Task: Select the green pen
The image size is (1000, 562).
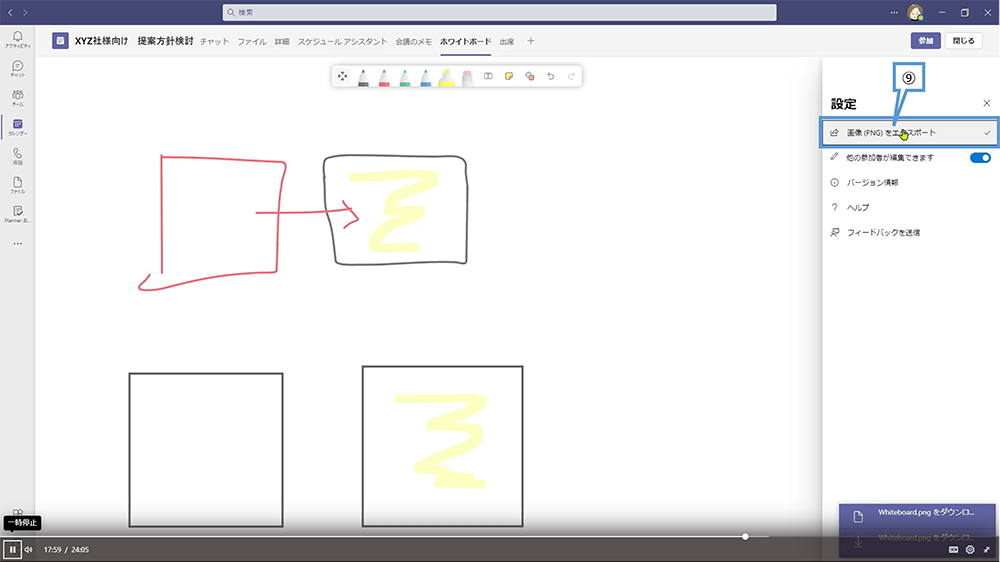Action: coord(405,77)
